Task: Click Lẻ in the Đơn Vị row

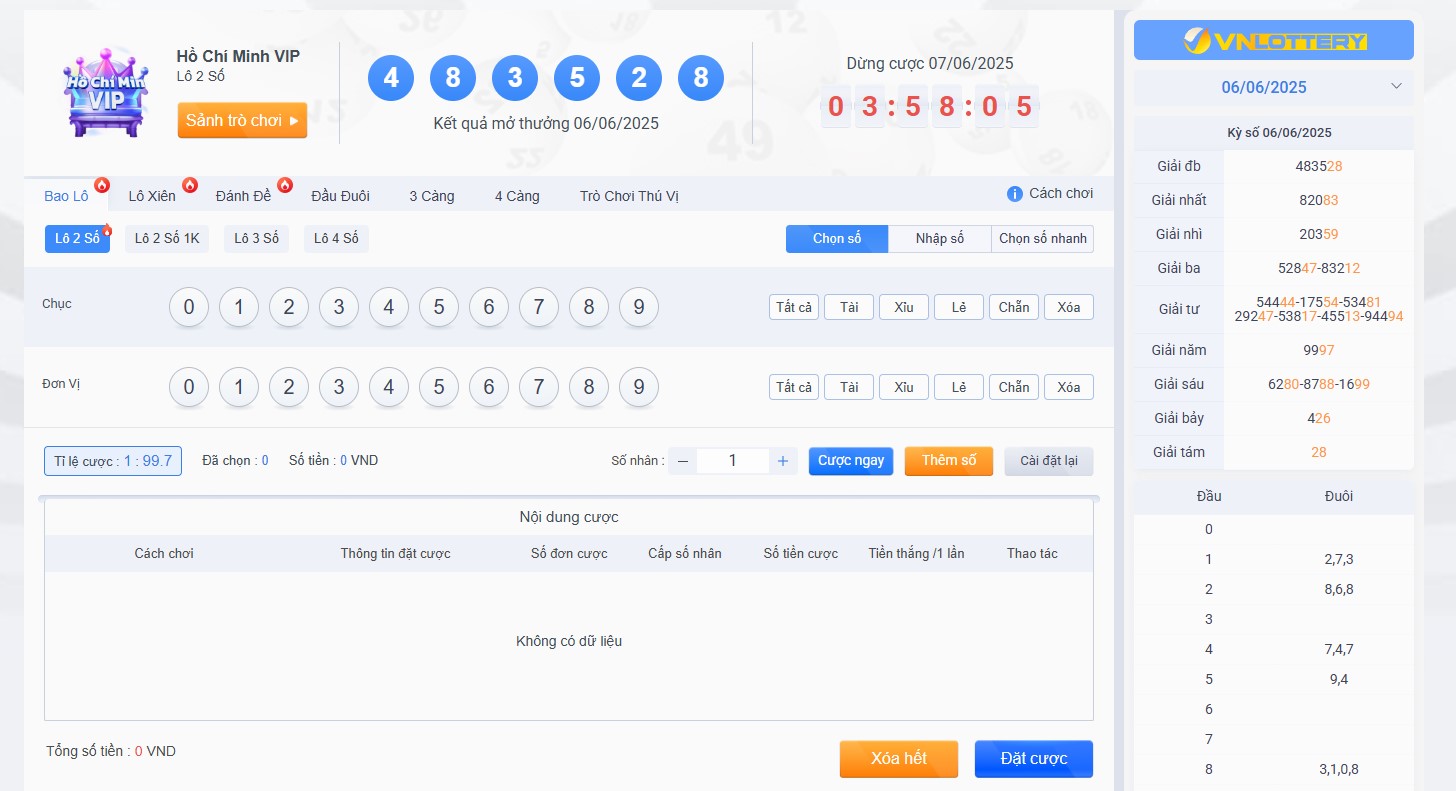Action: coord(959,387)
